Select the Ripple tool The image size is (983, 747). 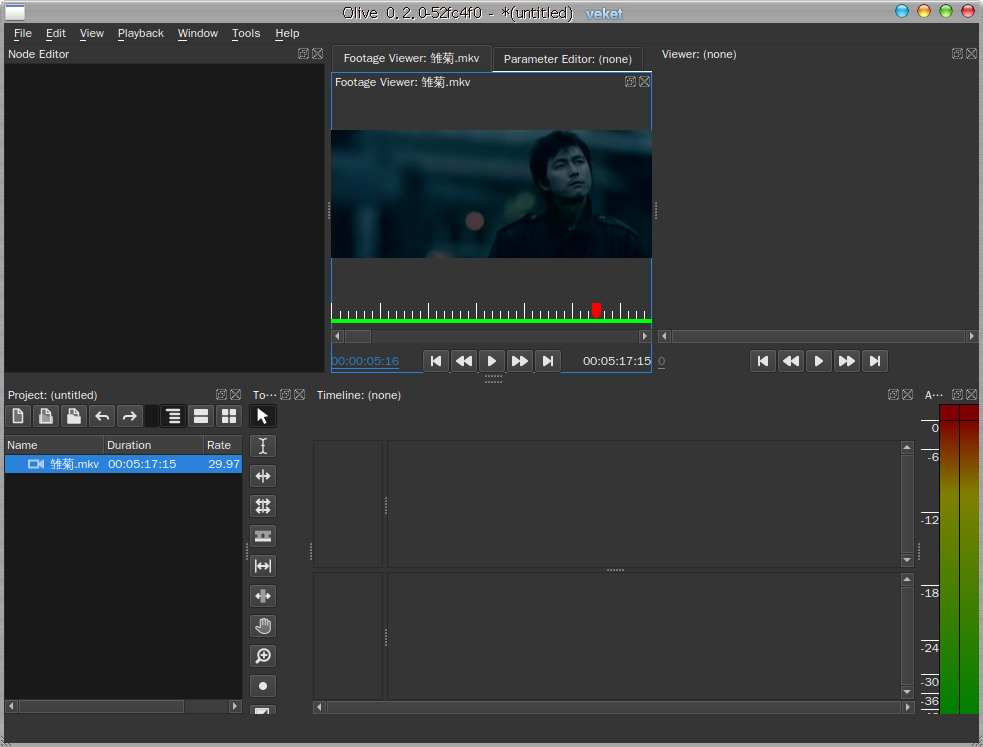coord(263,476)
